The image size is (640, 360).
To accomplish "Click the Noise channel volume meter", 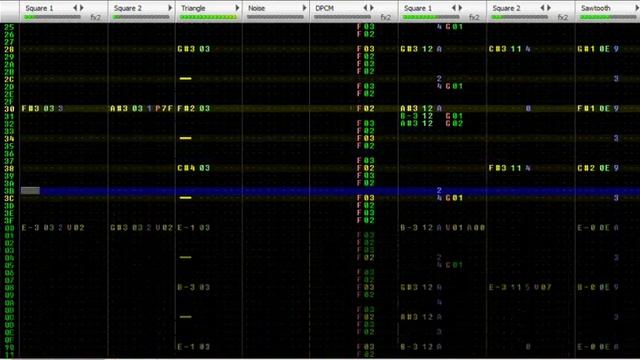I will (x=276, y=17).
